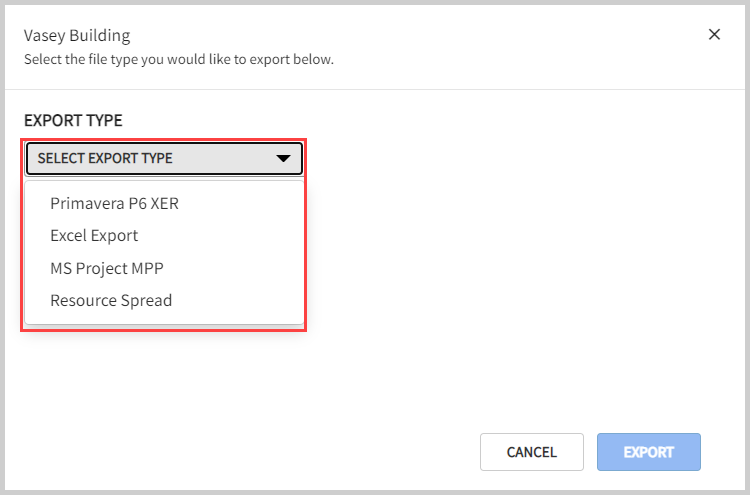This screenshot has width=750, height=495.
Task: Click the Export Type heading label
Action: coord(73,121)
